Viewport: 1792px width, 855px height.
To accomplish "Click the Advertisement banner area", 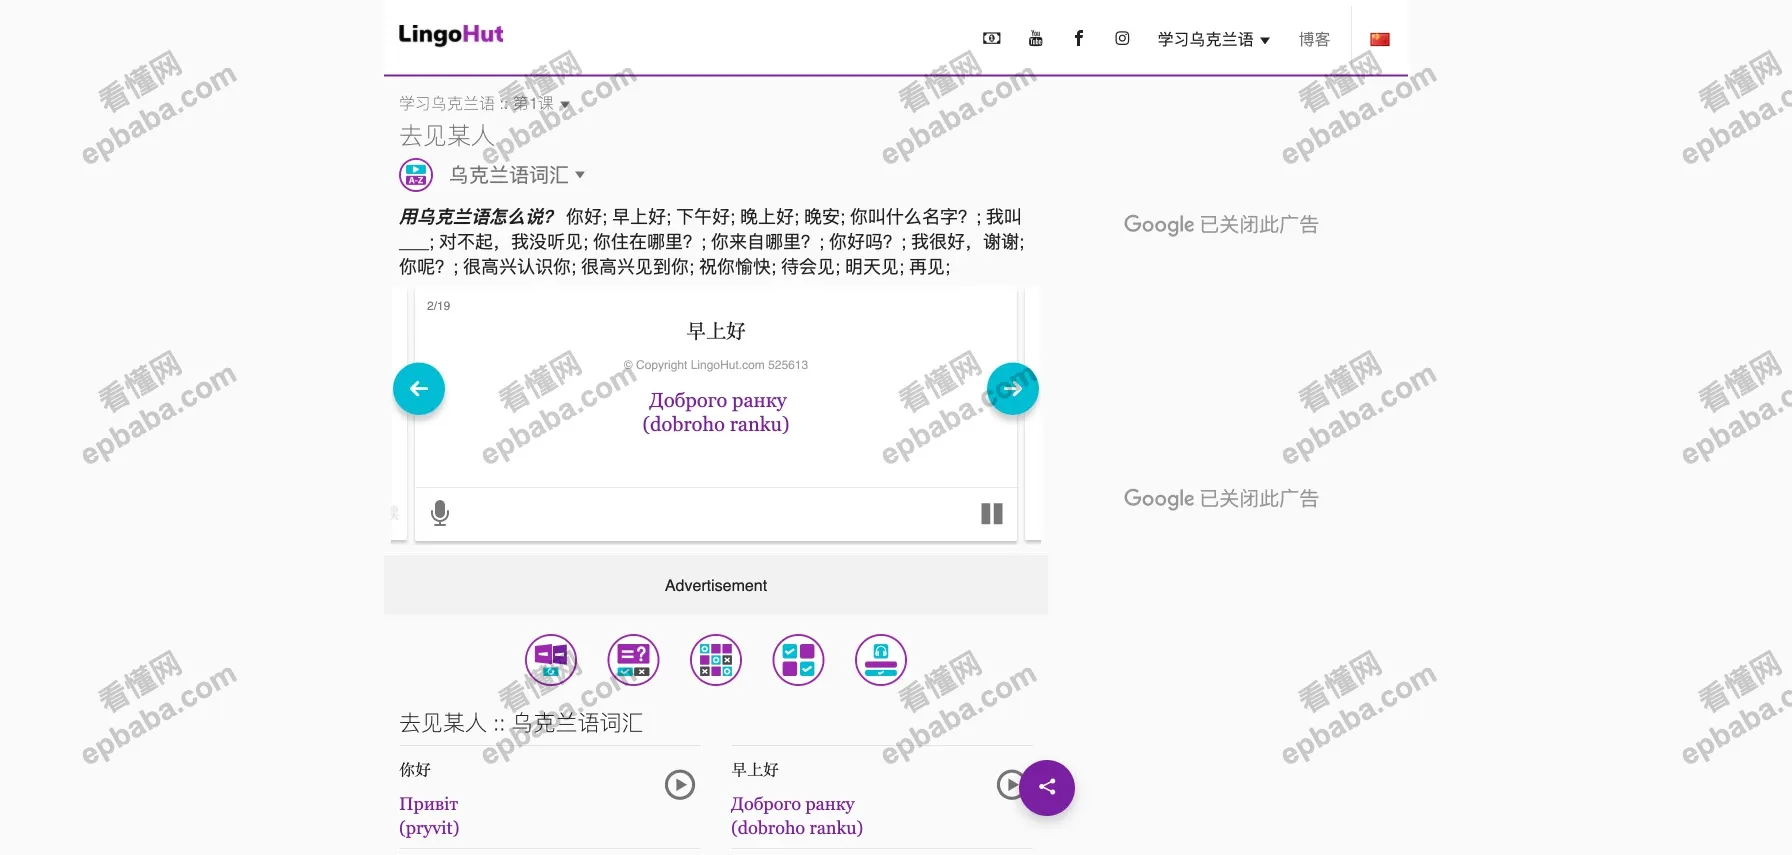I will [716, 586].
